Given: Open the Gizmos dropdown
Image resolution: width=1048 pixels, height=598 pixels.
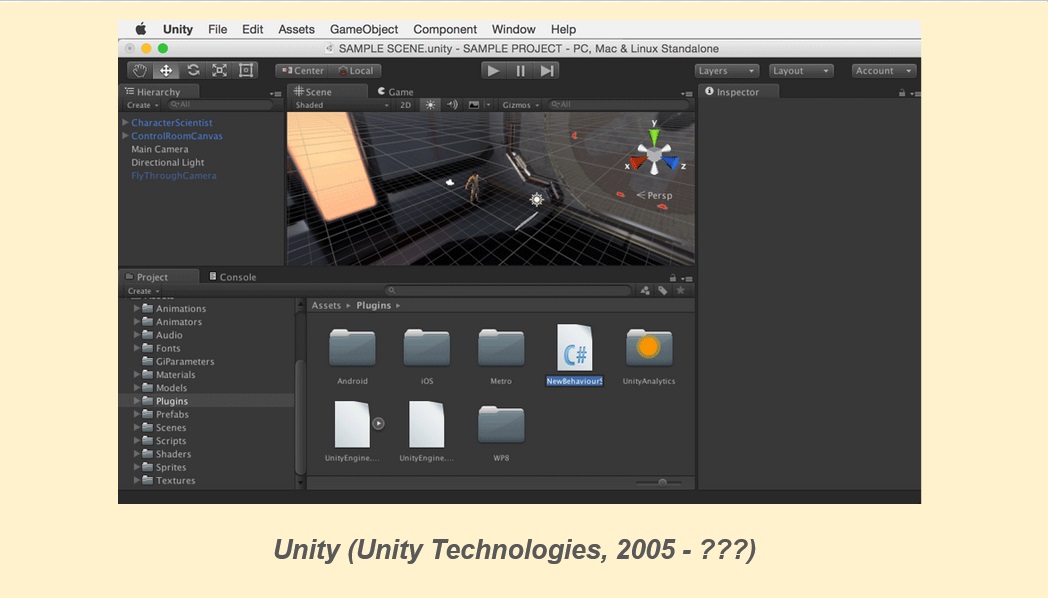Looking at the screenshot, I should 521,105.
